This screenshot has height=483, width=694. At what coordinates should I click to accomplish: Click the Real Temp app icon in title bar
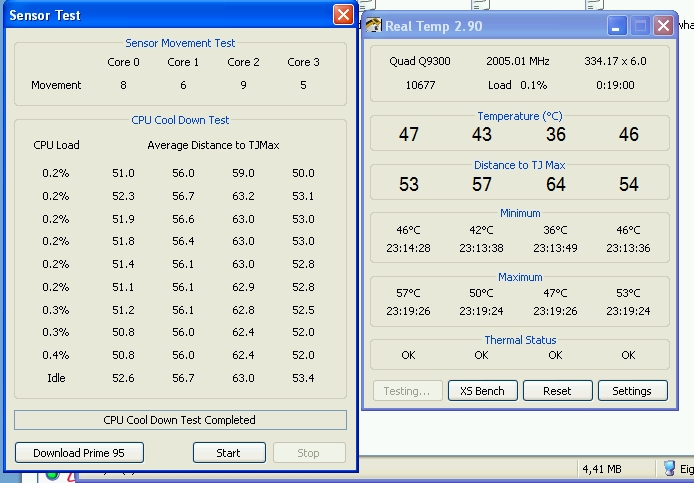point(373,25)
